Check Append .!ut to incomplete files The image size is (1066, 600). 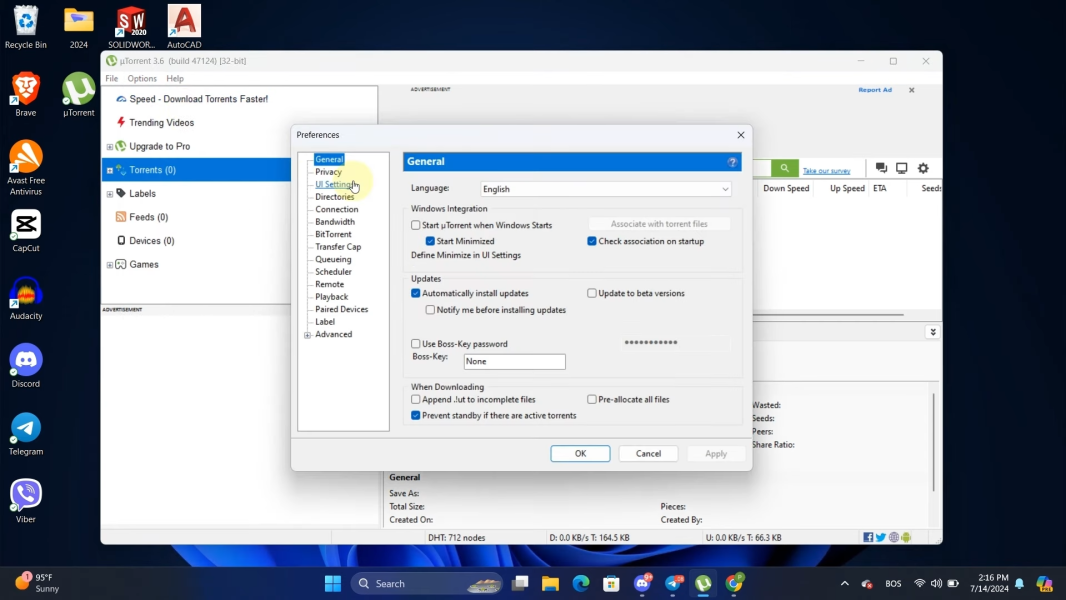[x=415, y=400]
